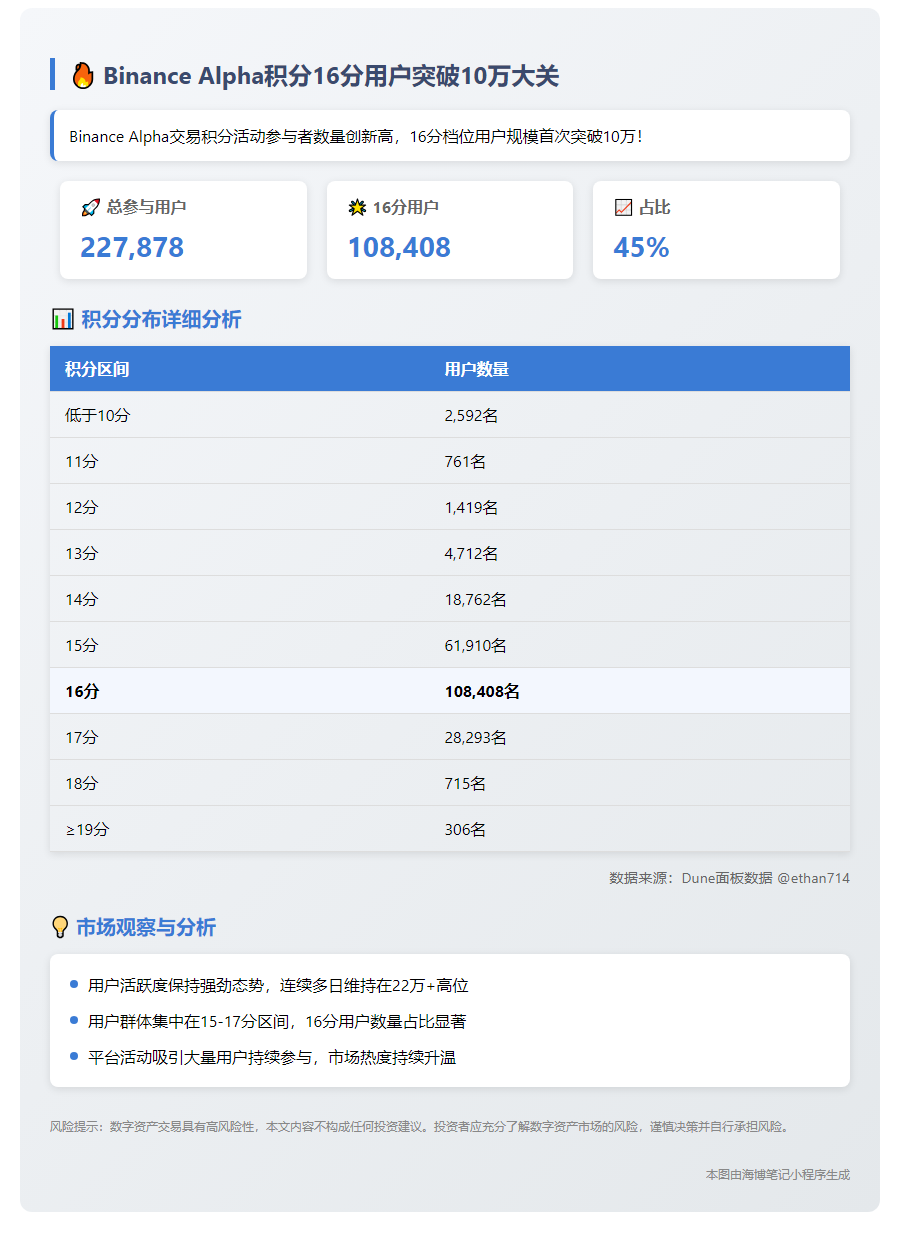Select the 12分 row label
Screen dimensions: 900x1244
[82, 507]
